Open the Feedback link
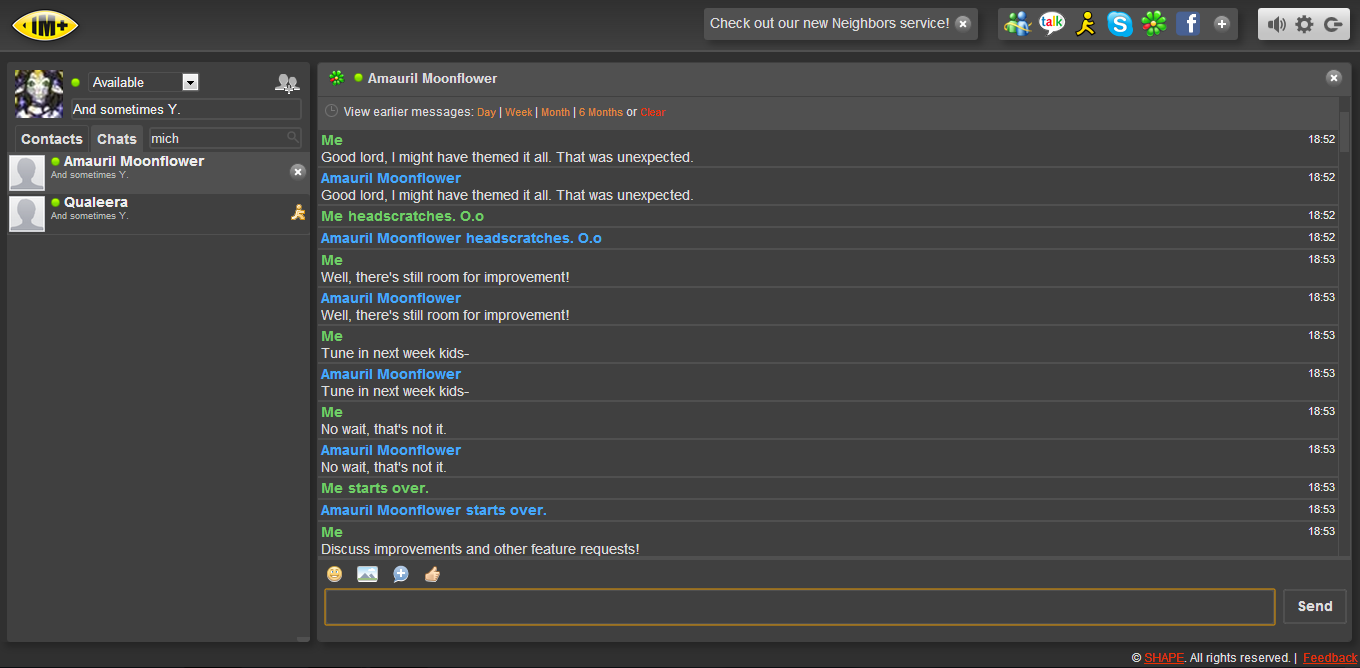 click(1330, 657)
